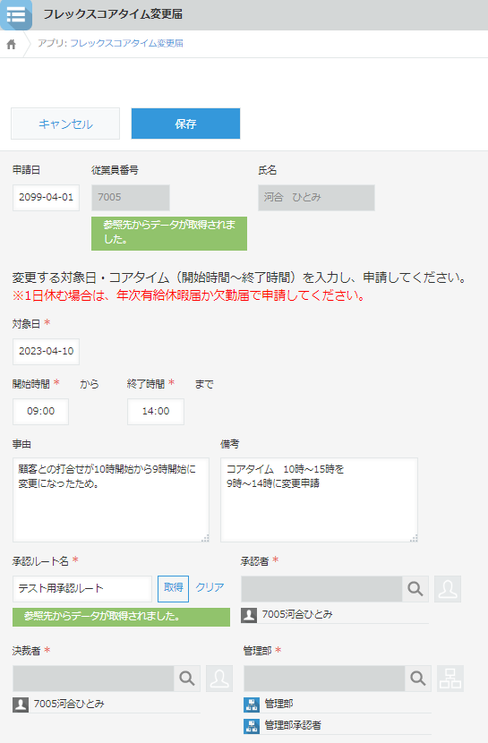488x743 pixels.
Task: Open the hamburger menu icon
Action: [x=16, y=15]
